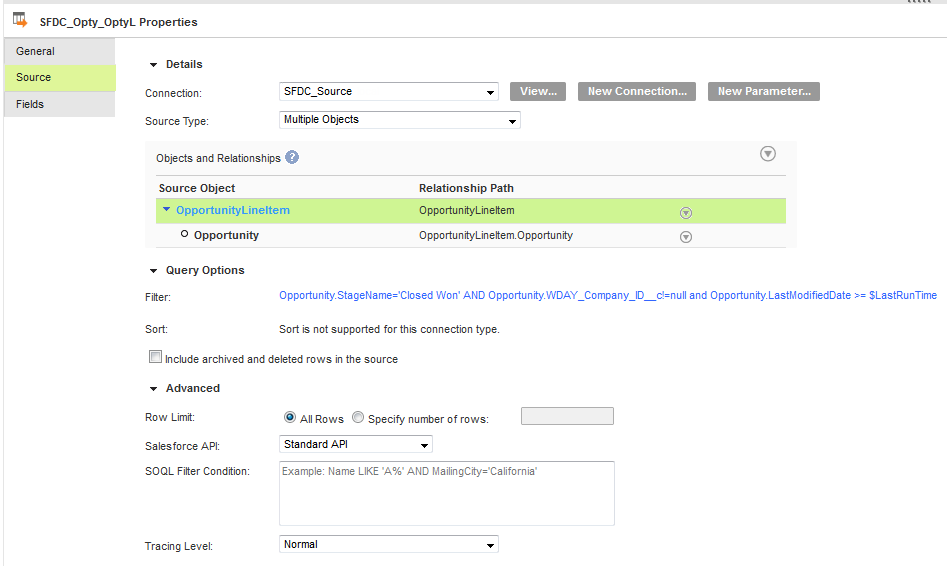Screen dimensions: 947x566
Task: Select the All Rows radio button
Action: (x=290, y=417)
